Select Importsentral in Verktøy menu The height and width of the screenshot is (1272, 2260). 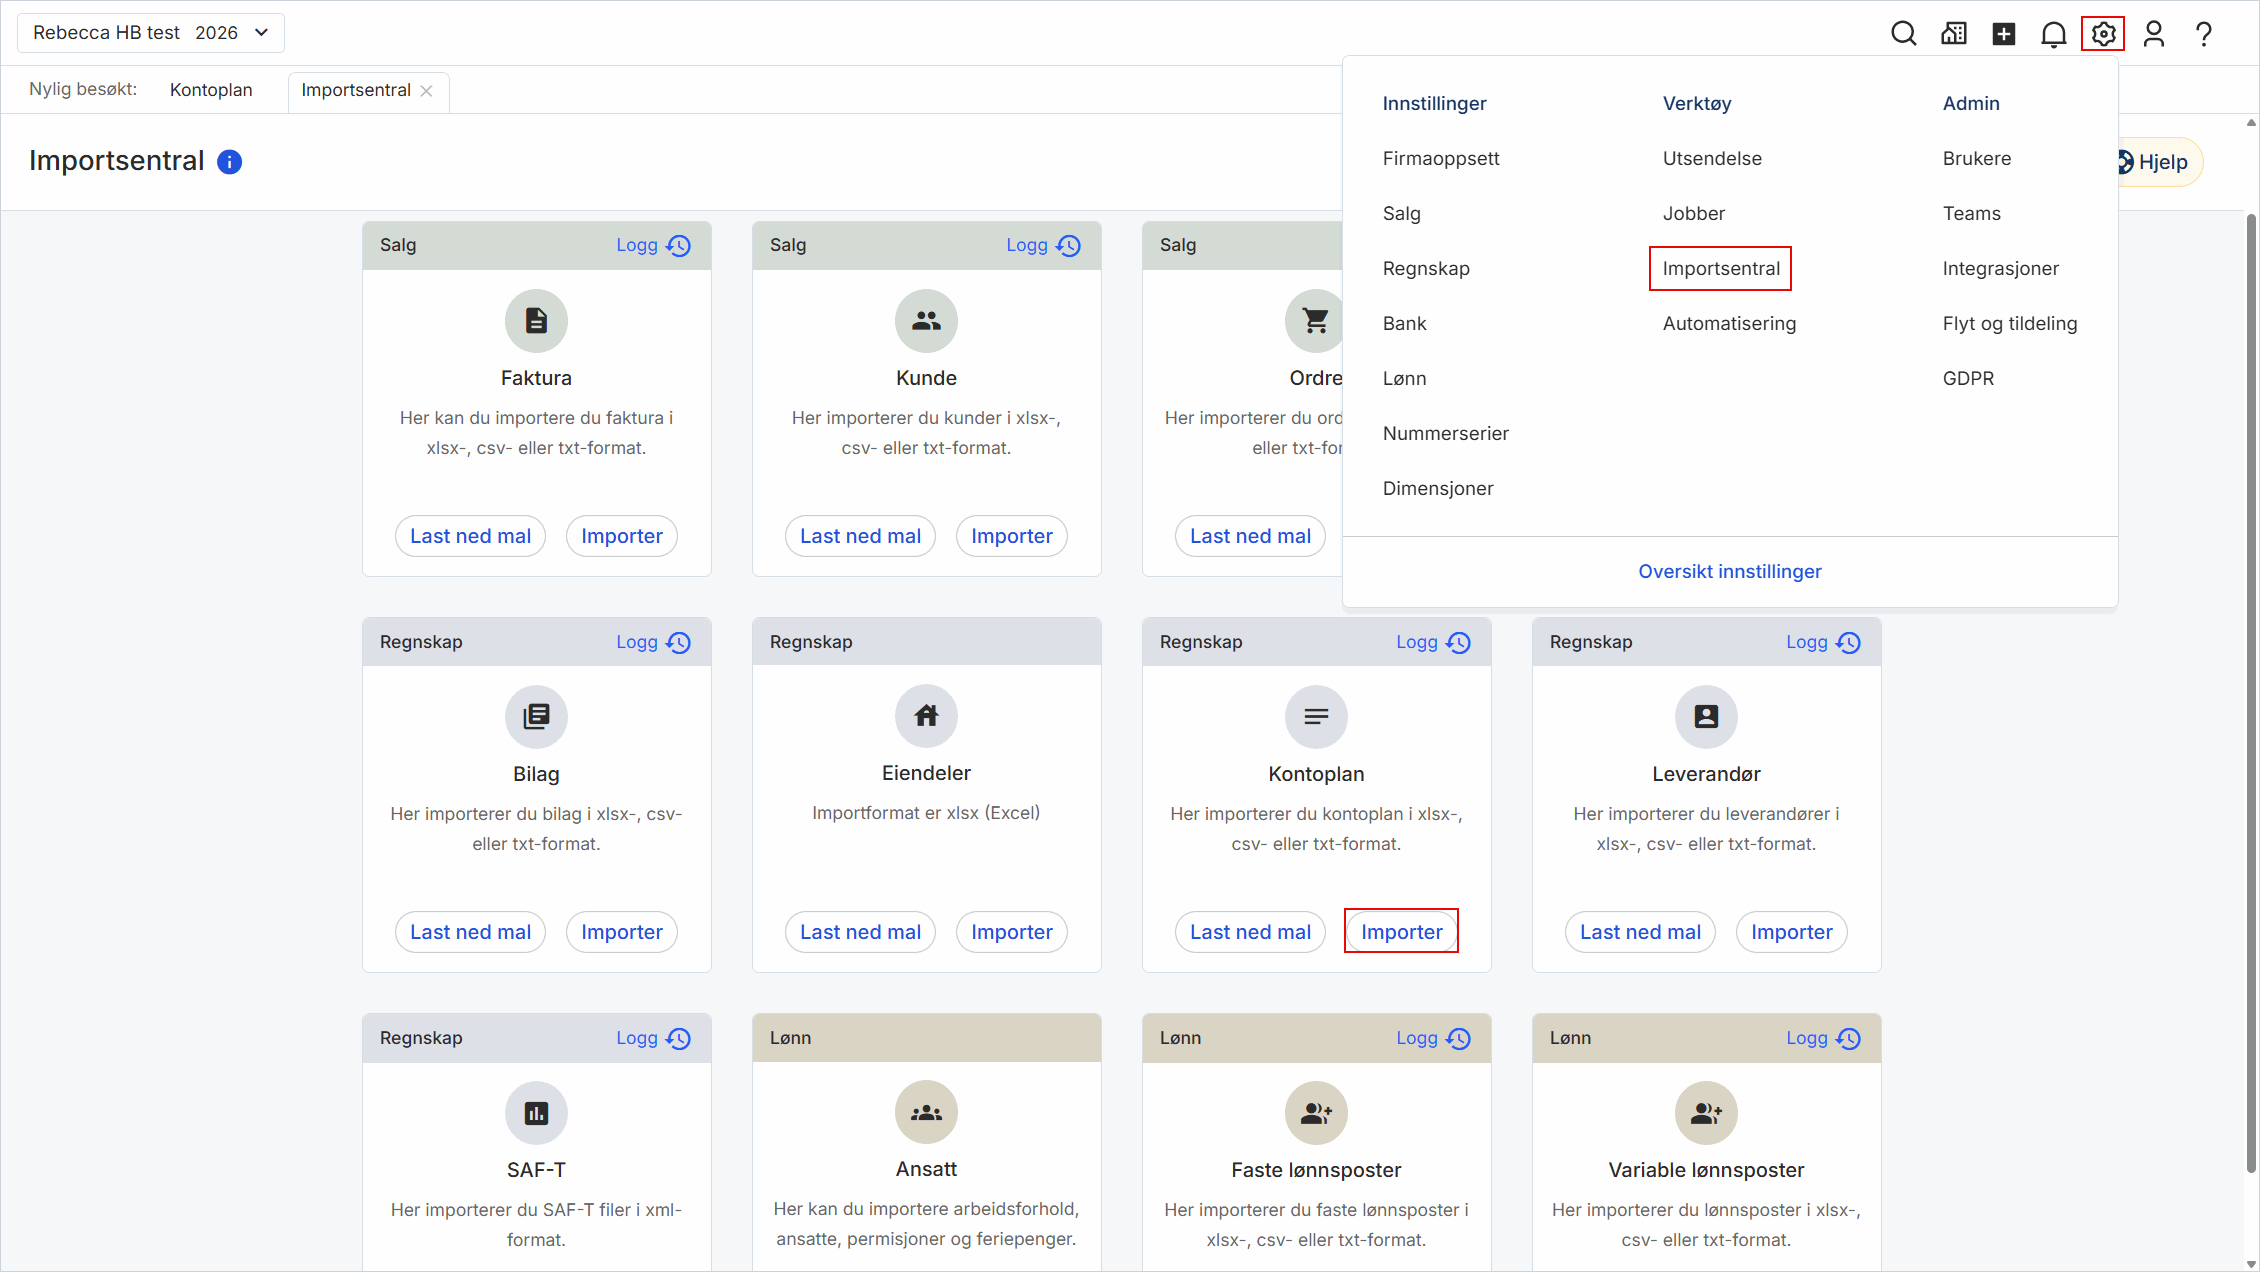(1720, 268)
